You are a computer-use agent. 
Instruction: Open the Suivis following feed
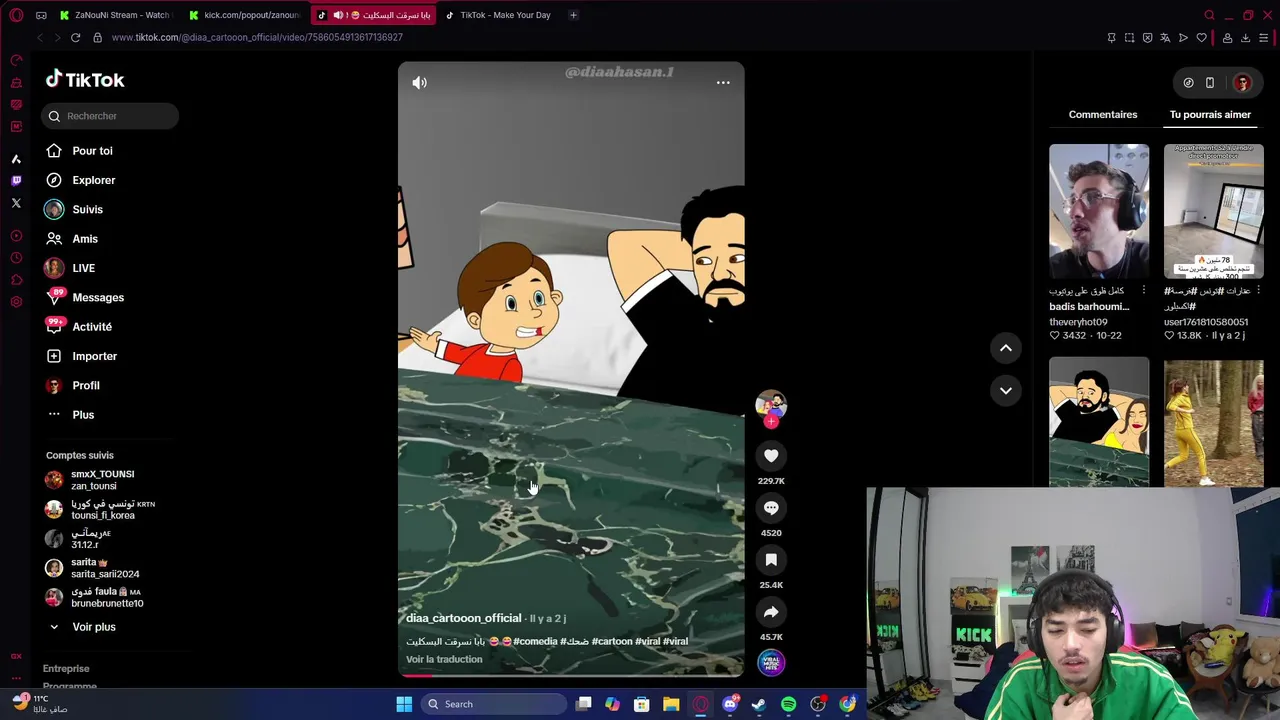coord(74,209)
